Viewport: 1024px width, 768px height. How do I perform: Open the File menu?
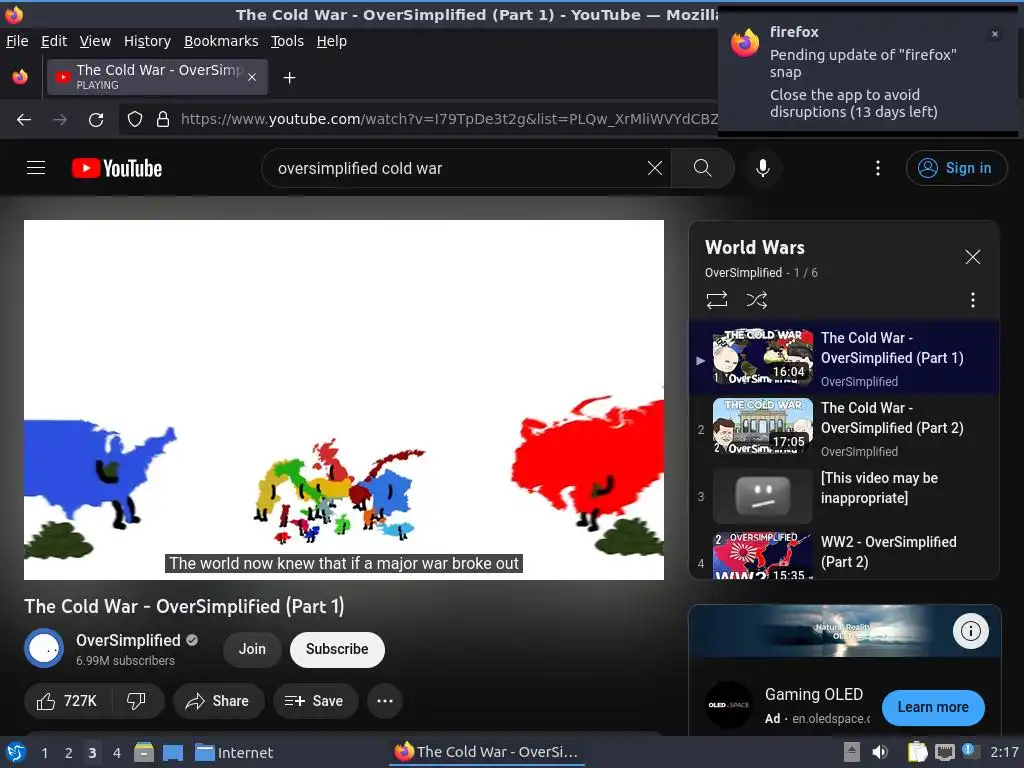coord(17,41)
